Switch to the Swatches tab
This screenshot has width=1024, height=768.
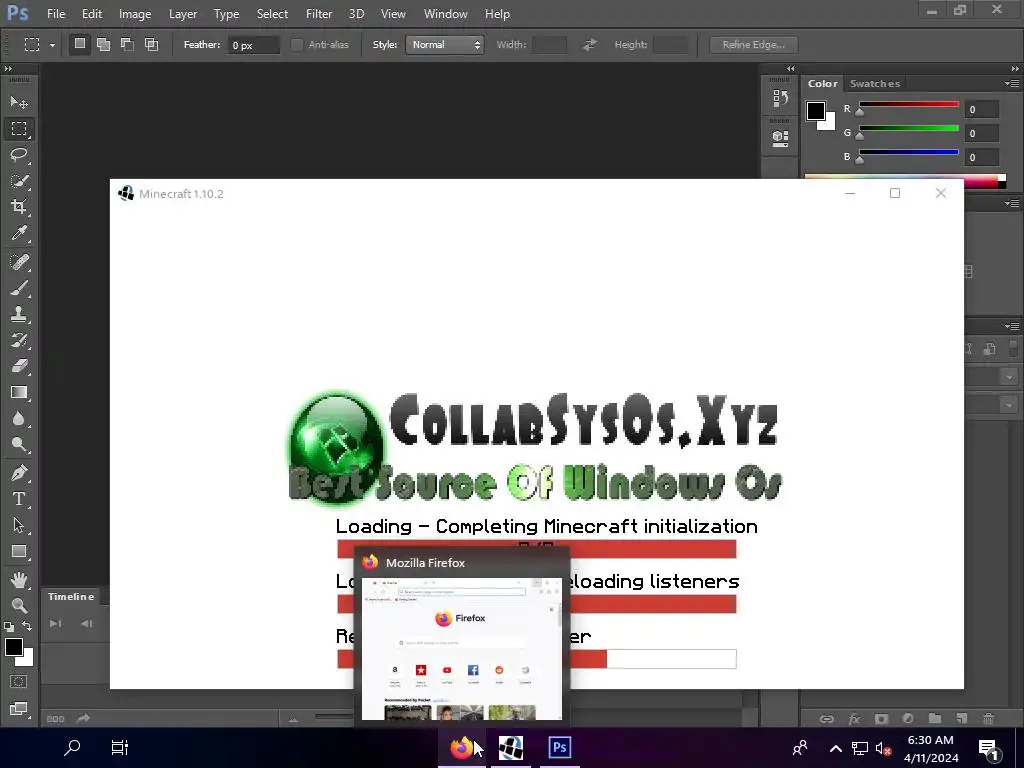tap(874, 84)
